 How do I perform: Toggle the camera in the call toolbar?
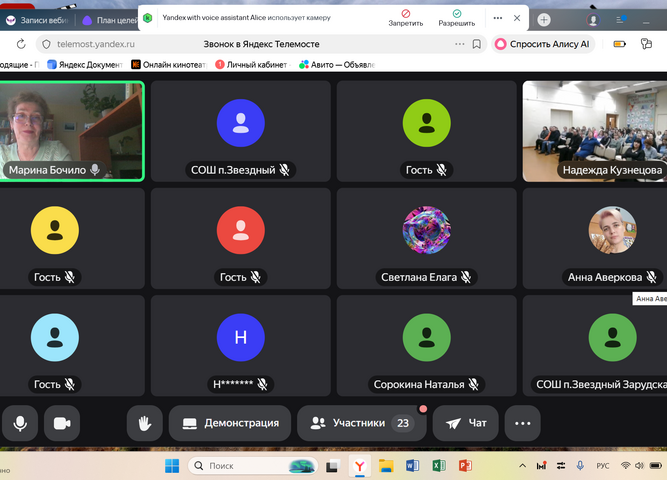pyautogui.click(x=62, y=423)
